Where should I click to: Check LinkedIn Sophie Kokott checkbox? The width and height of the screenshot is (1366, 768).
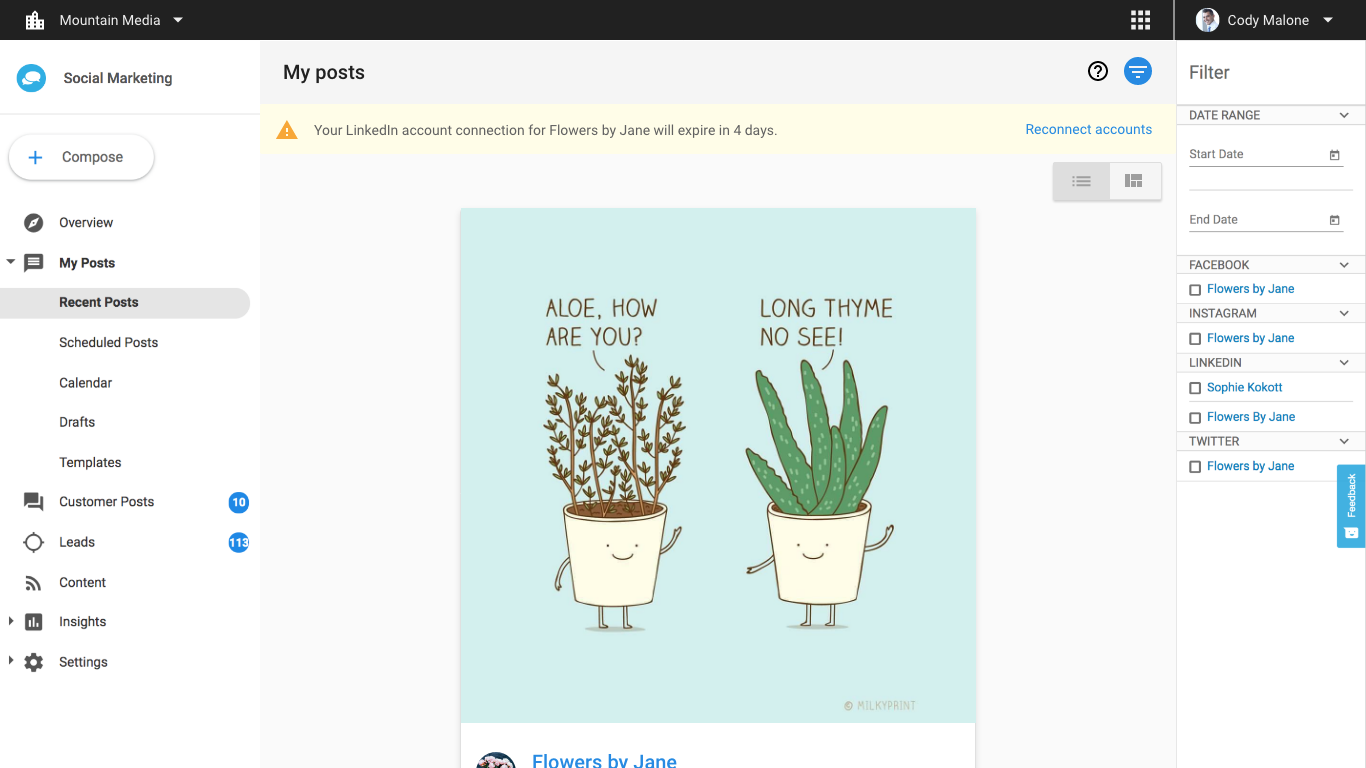(1195, 388)
